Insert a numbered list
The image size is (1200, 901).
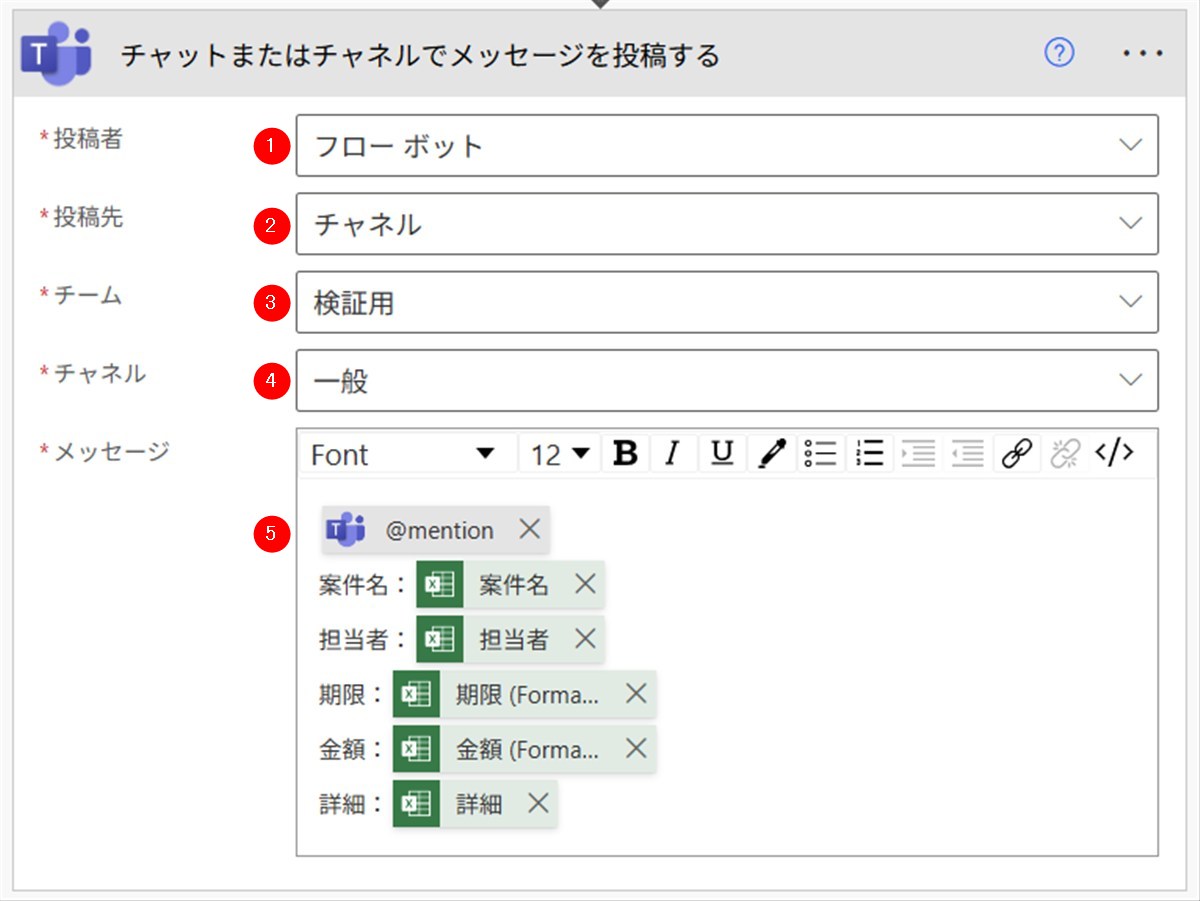[x=870, y=454]
